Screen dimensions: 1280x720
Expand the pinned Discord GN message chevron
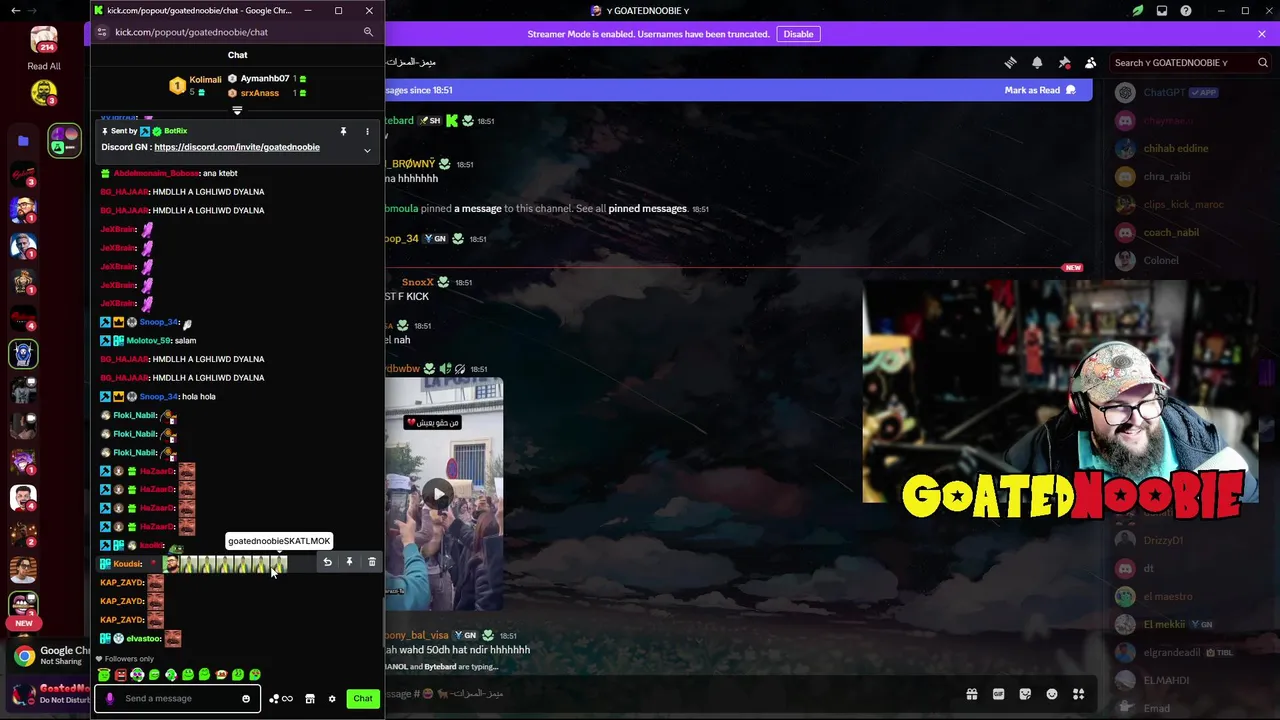[367, 151]
